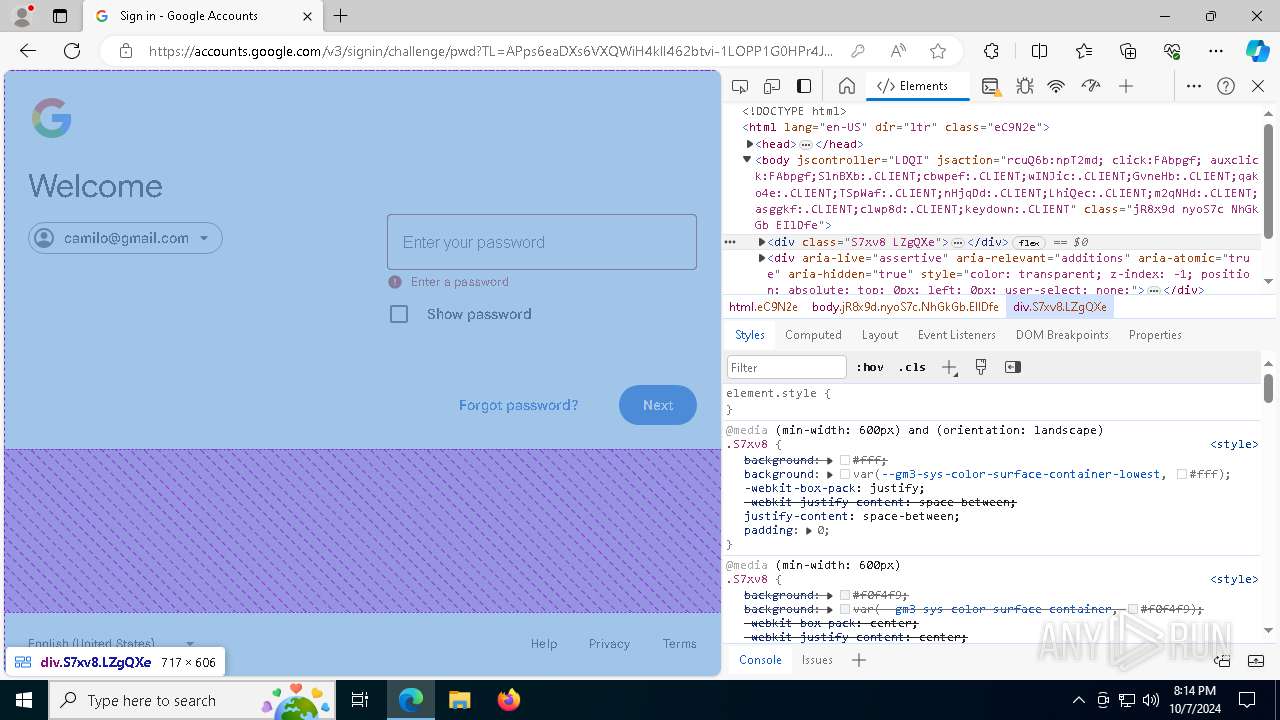Open the Collections icon
Screen dimensions: 1280x720
[x=1128, y=51]
